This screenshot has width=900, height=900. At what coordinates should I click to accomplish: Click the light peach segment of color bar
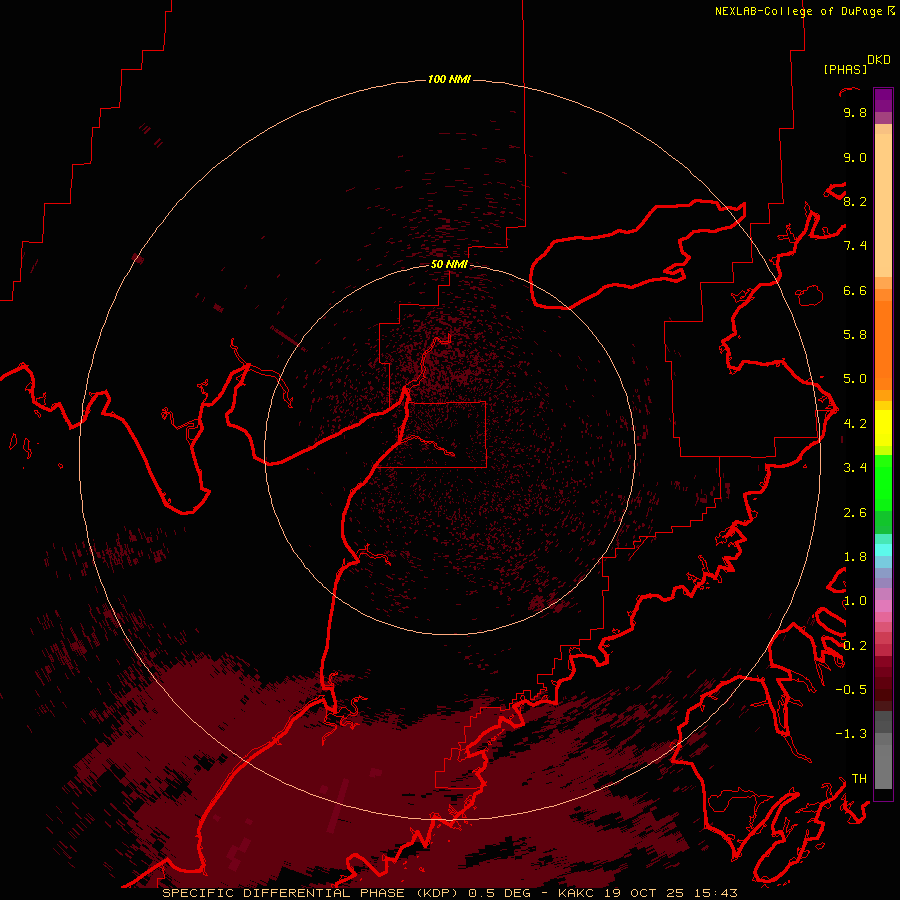pos(883,205)
